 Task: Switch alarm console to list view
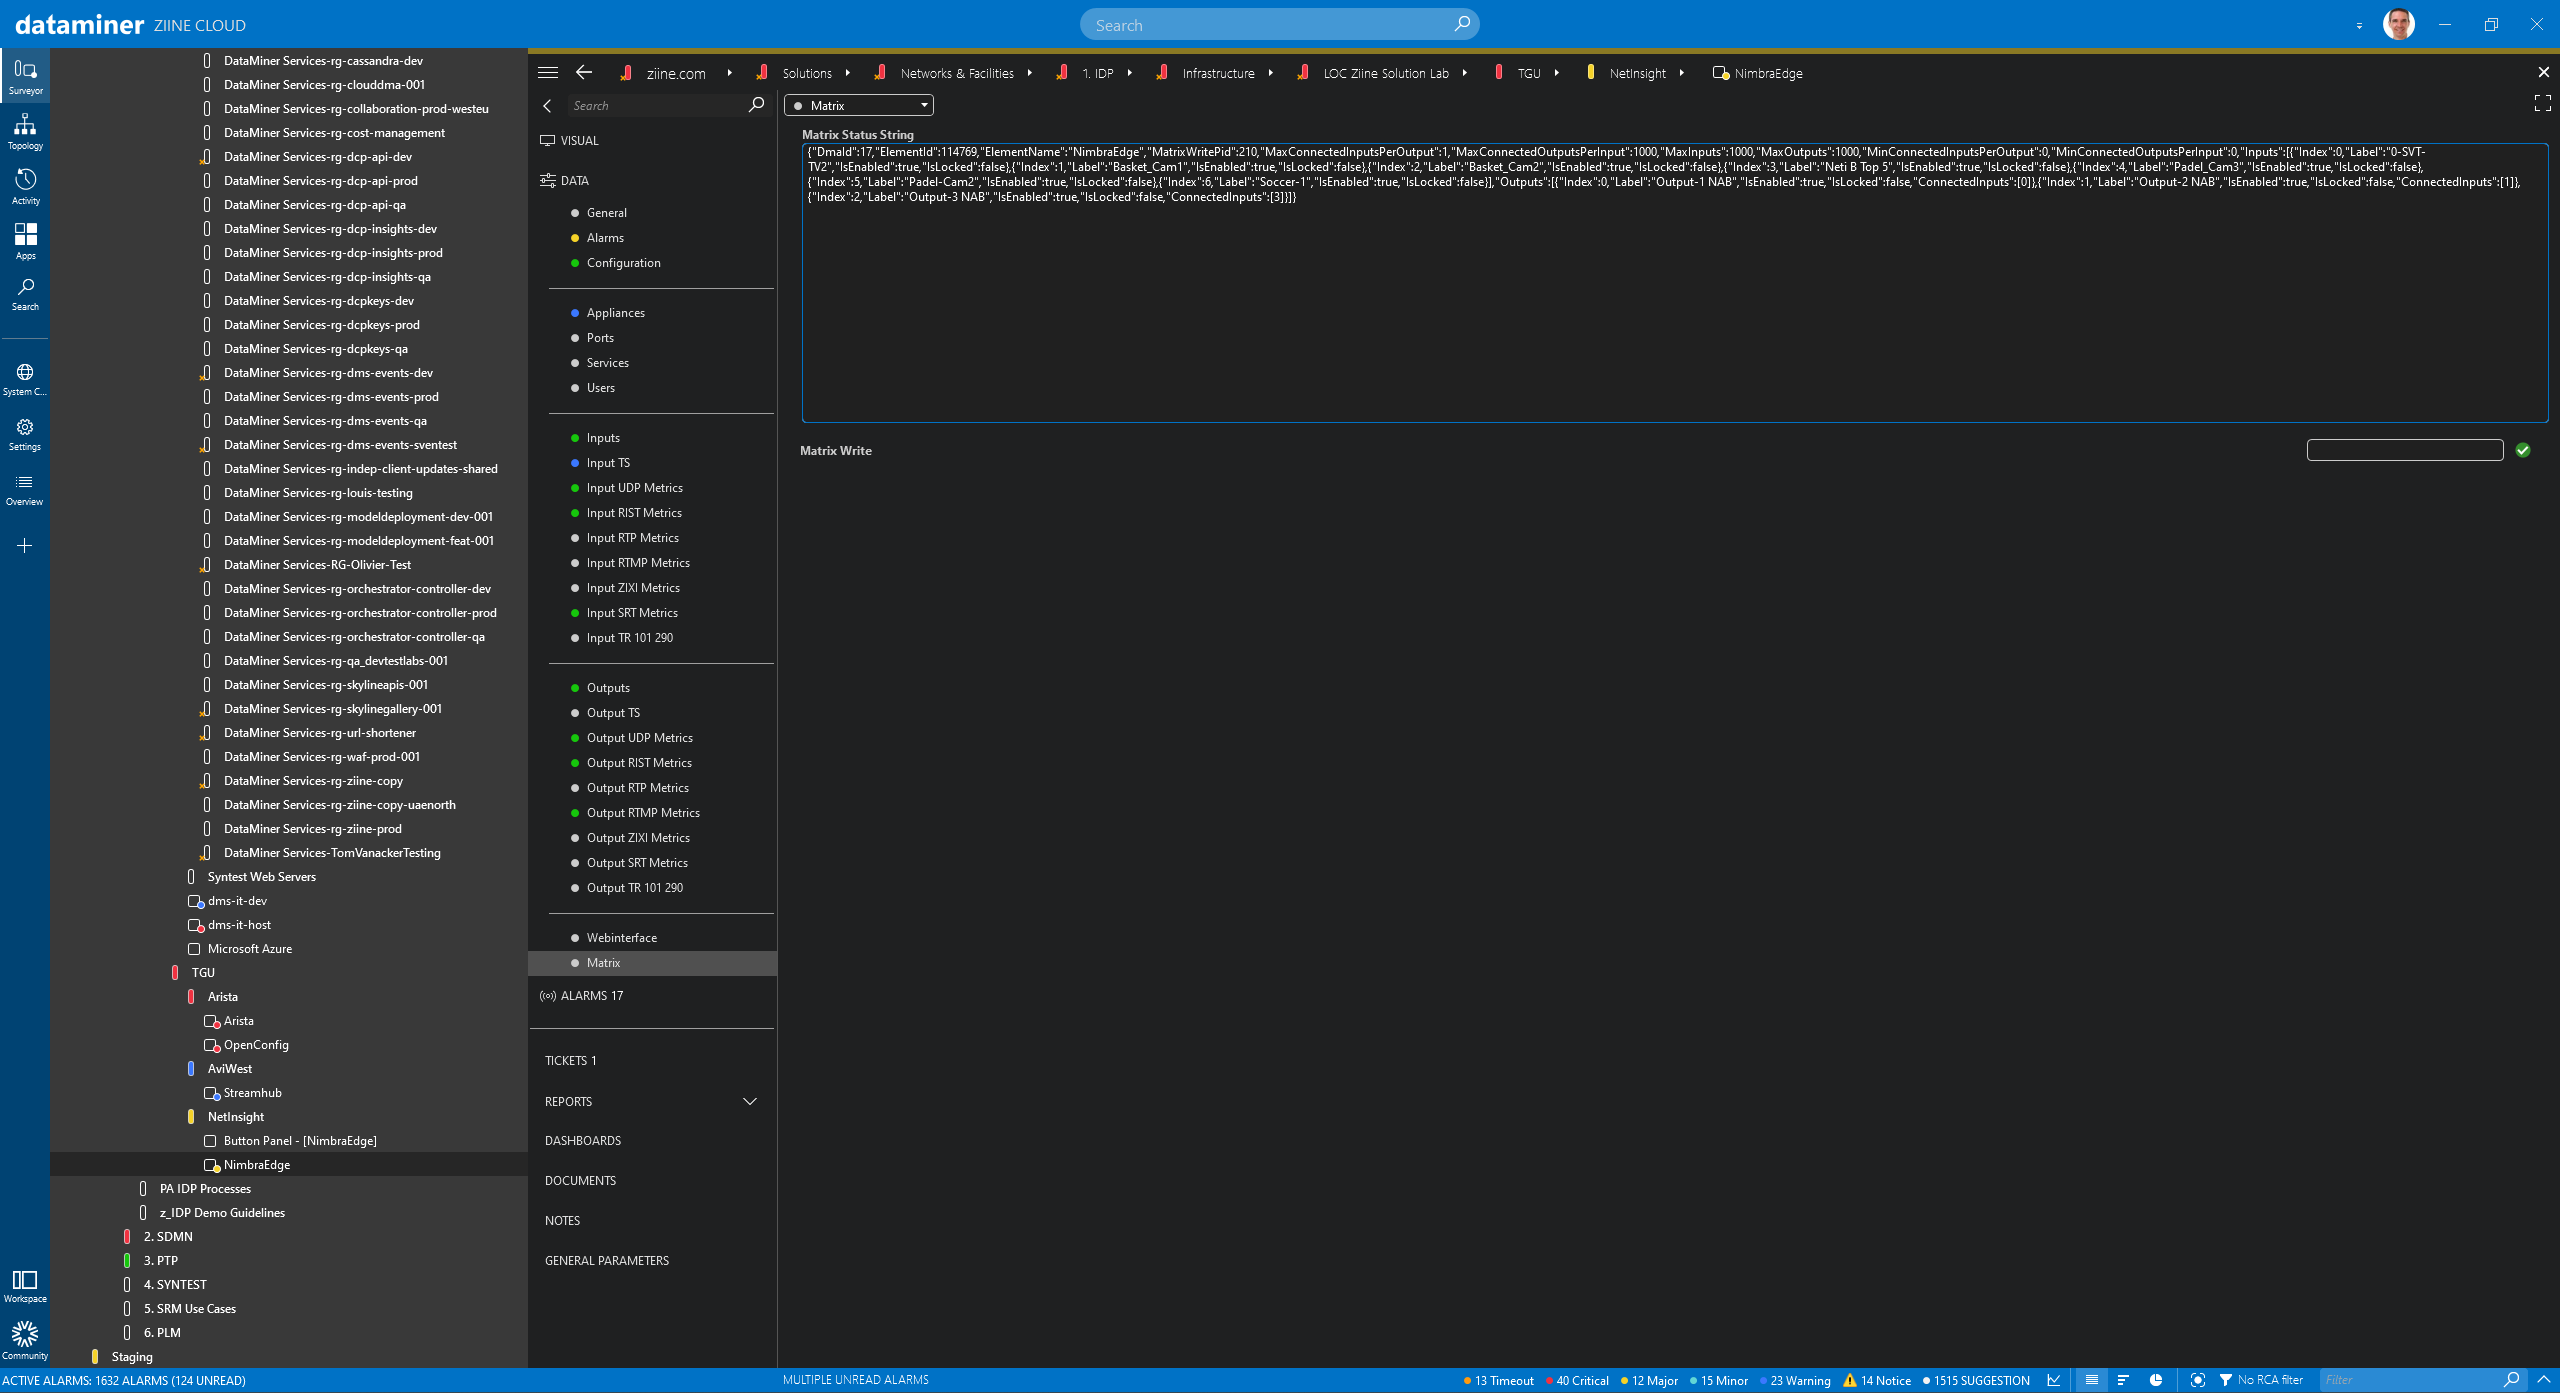pyautogui.click(x=2091, y=1380)
